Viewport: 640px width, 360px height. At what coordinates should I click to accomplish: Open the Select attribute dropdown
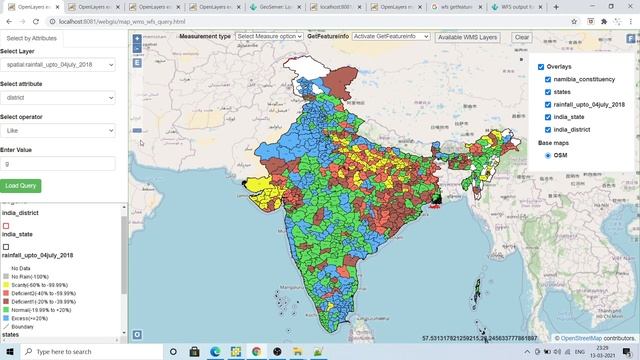58,98
